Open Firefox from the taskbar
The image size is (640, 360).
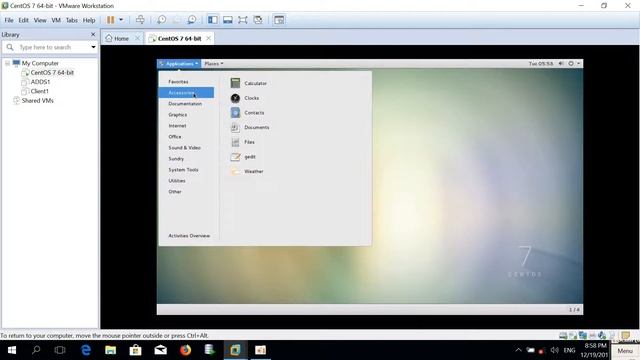pos(186,350)
